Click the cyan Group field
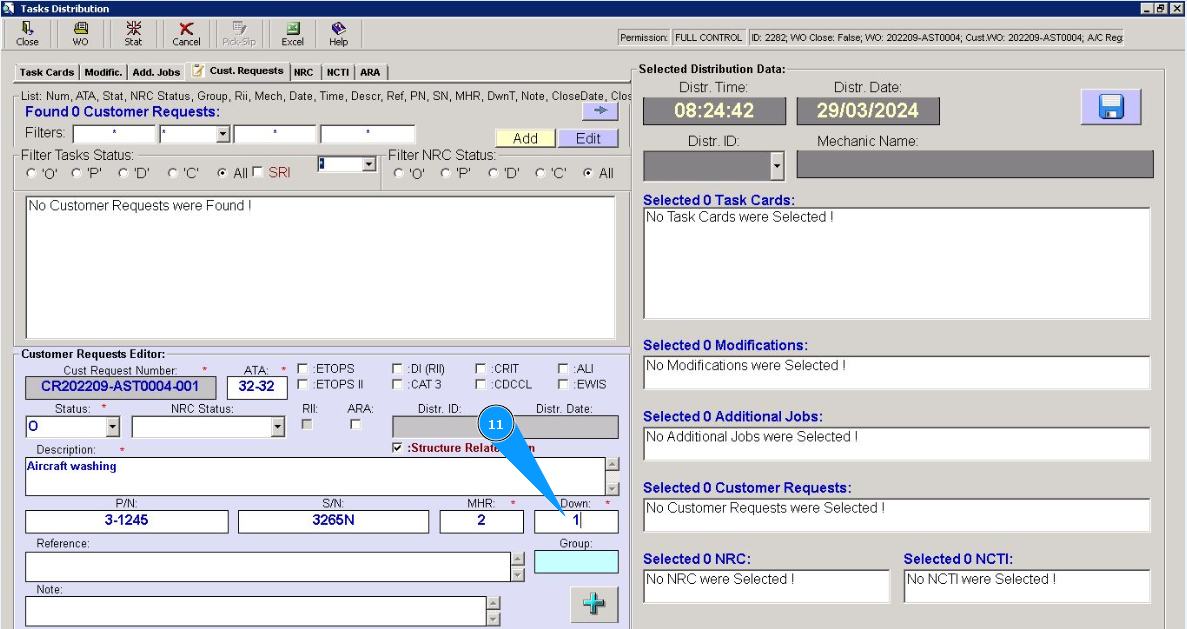Screen dimensions: 1187x629 pos(576,562)
